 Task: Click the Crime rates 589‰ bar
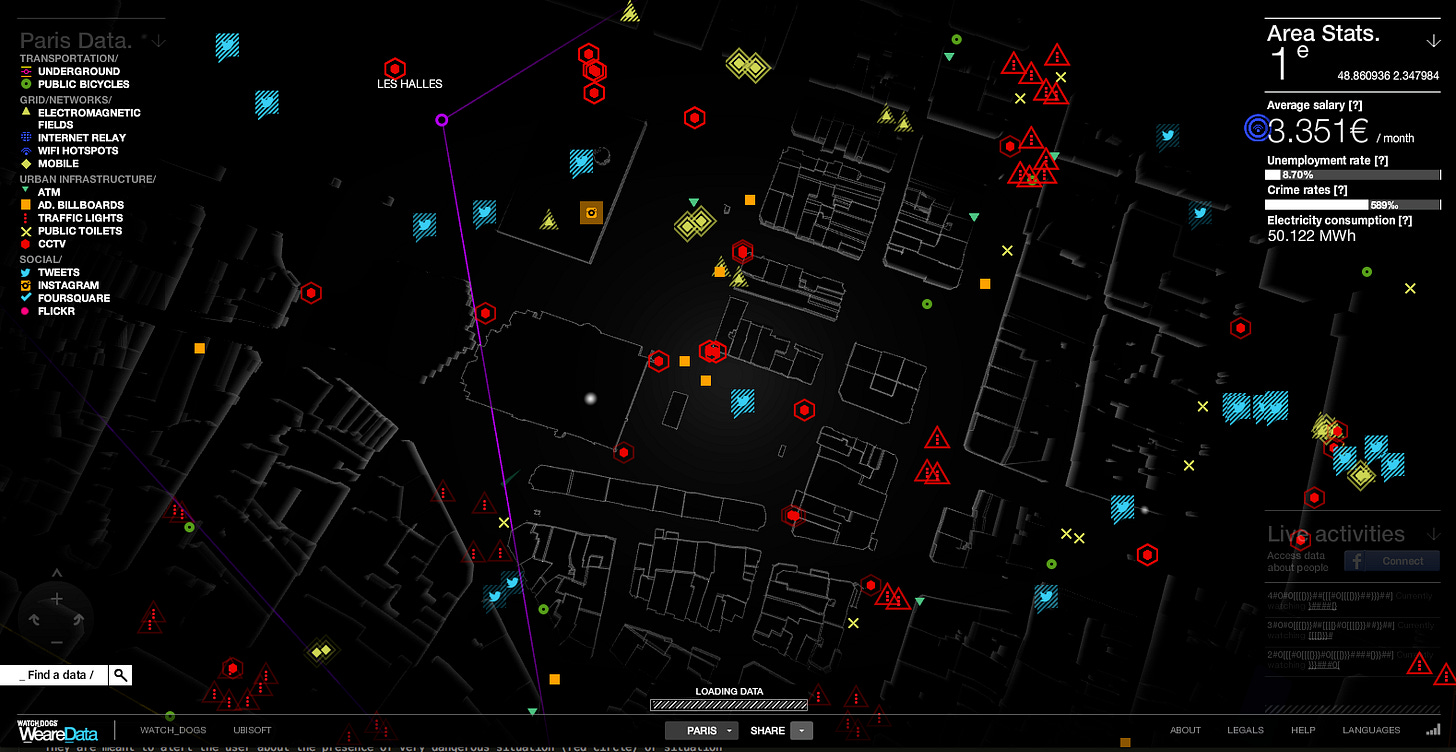point(1353,205)
